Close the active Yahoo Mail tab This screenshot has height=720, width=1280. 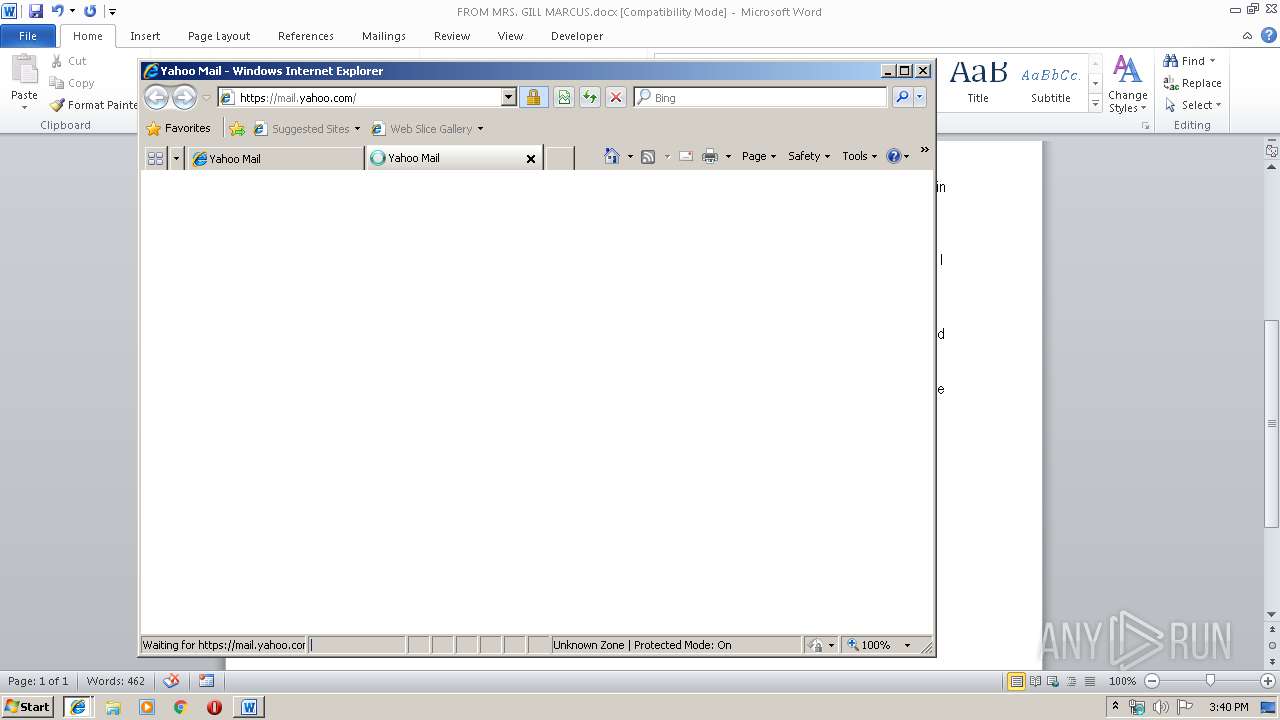pyautogui.click(x=531, y=158)
